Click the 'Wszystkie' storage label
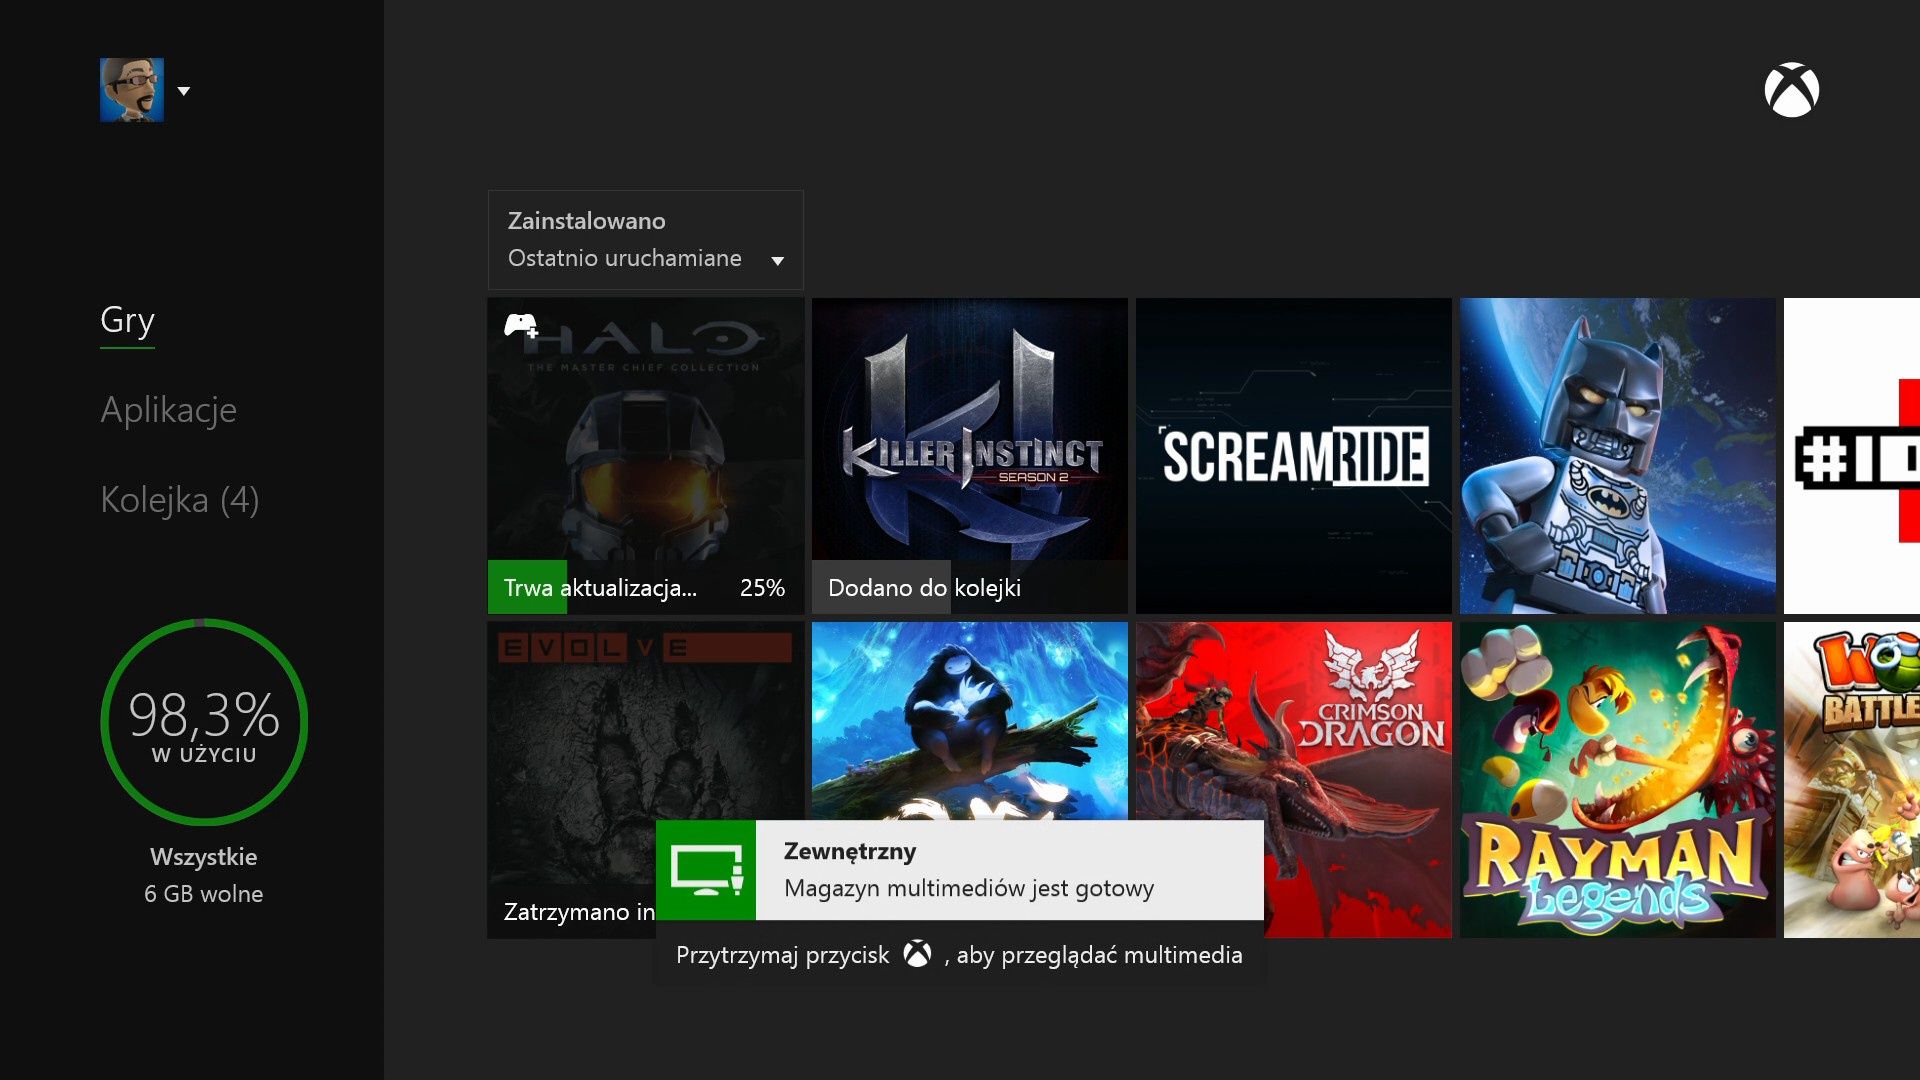 coord(204,857)
